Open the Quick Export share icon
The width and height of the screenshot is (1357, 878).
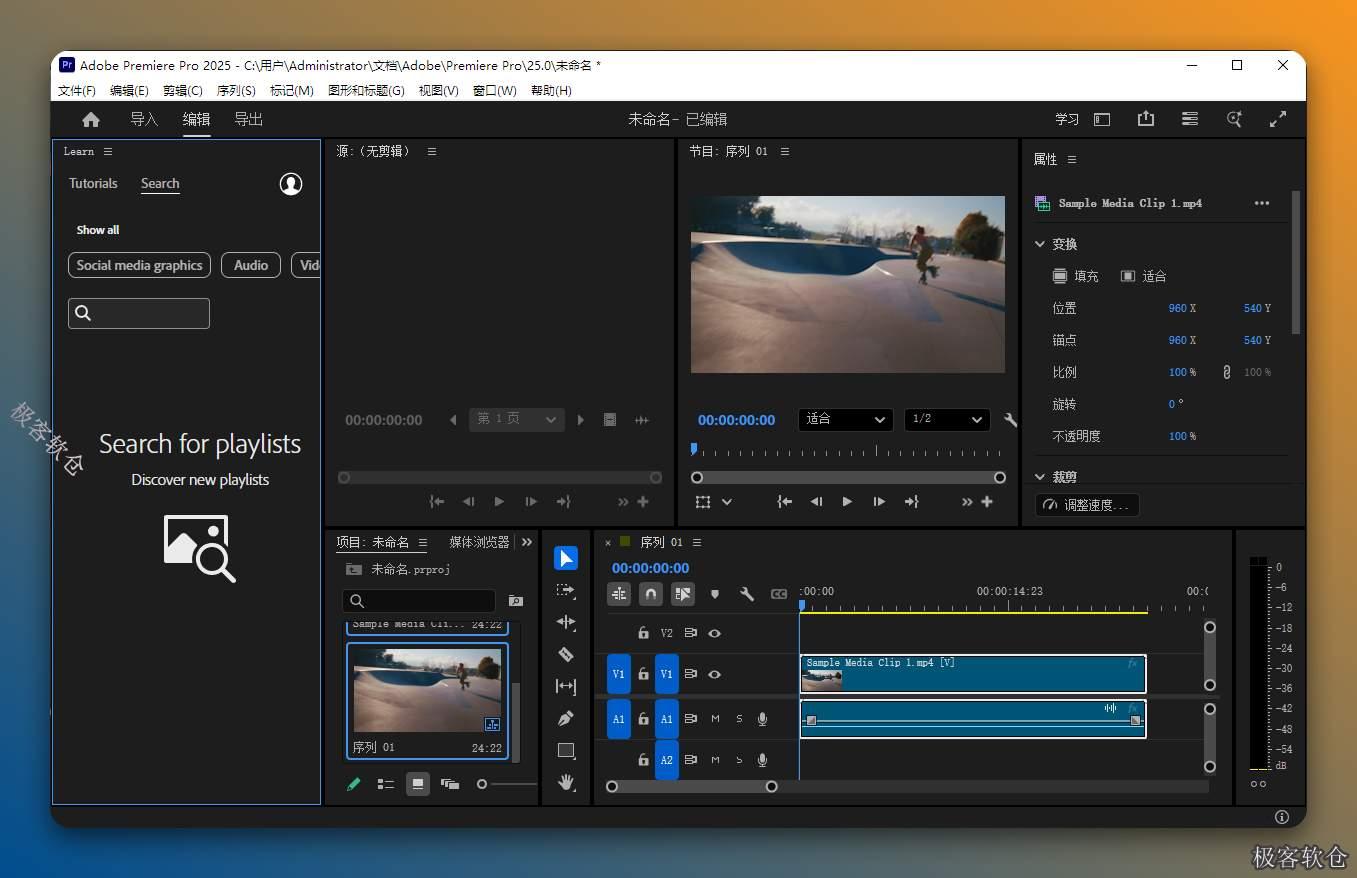1146,119
